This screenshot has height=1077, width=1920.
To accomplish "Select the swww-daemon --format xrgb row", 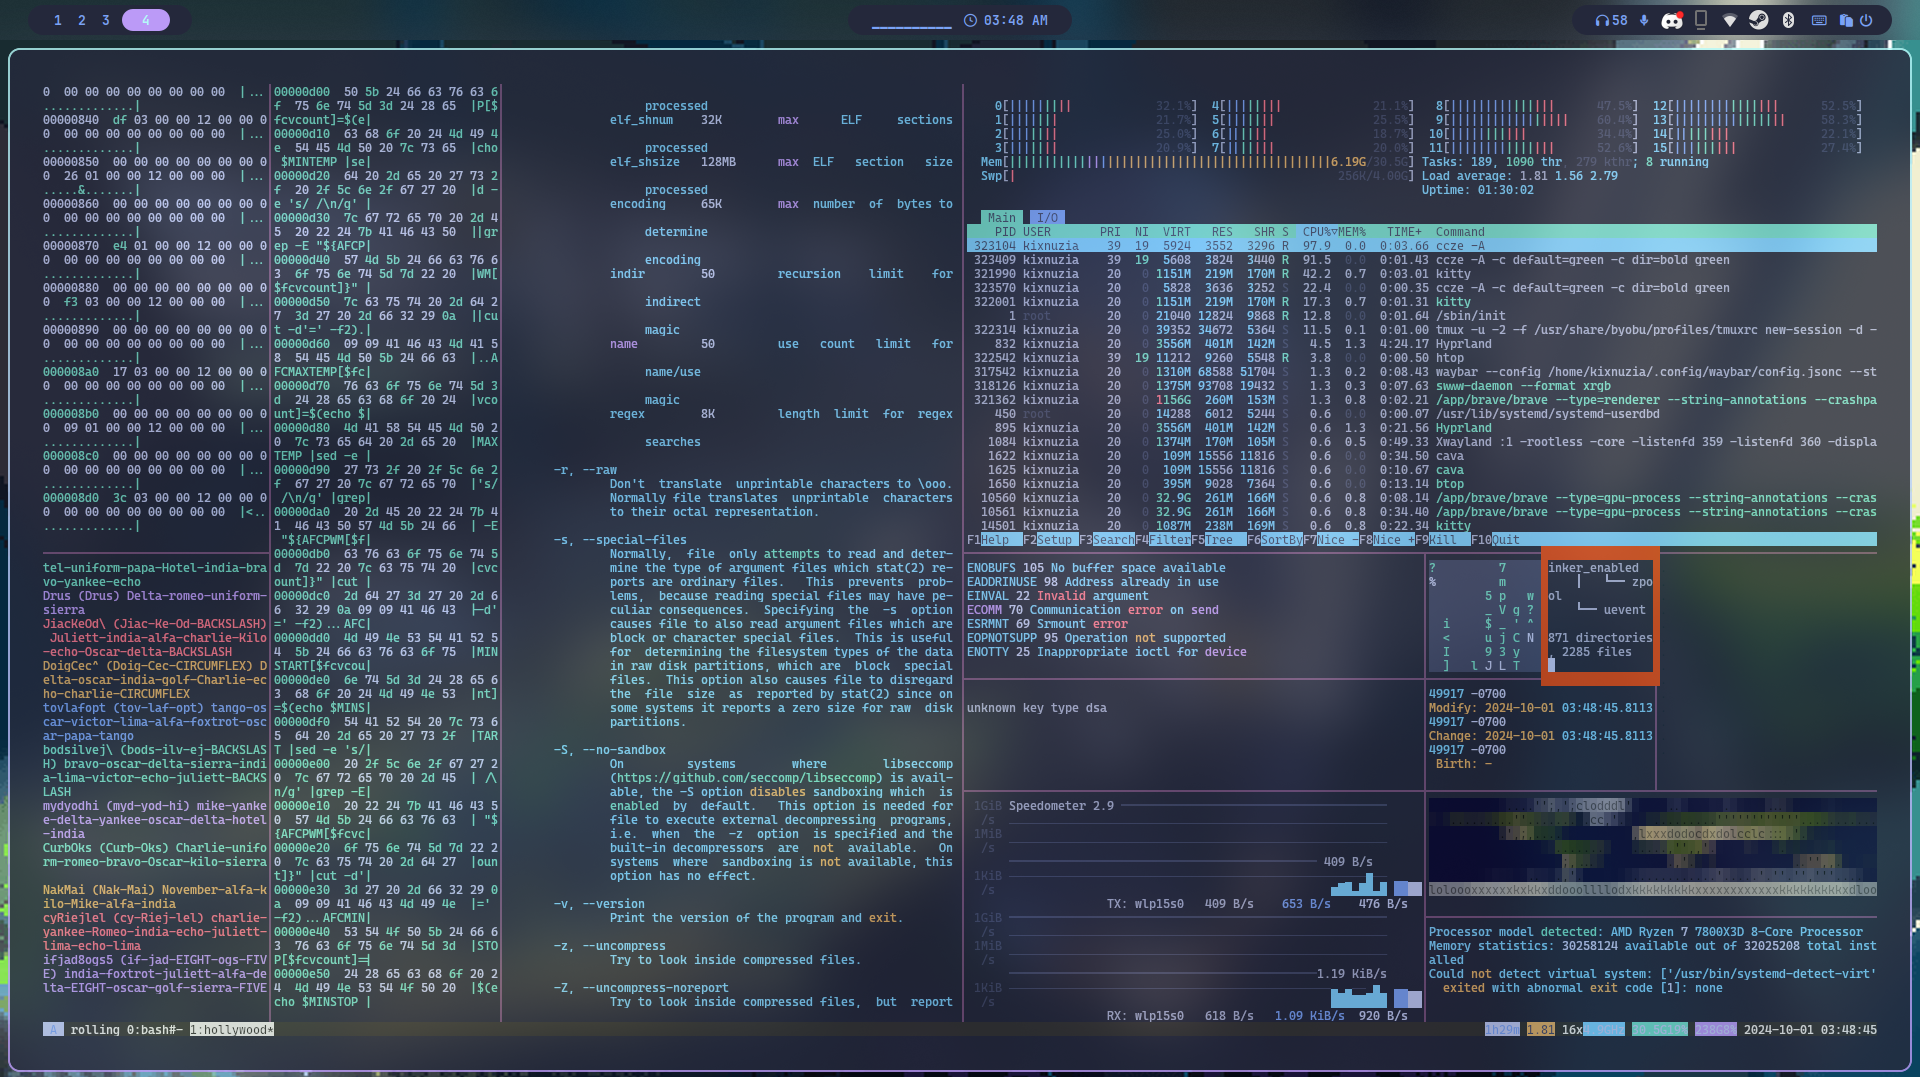I will [1421, 386].
